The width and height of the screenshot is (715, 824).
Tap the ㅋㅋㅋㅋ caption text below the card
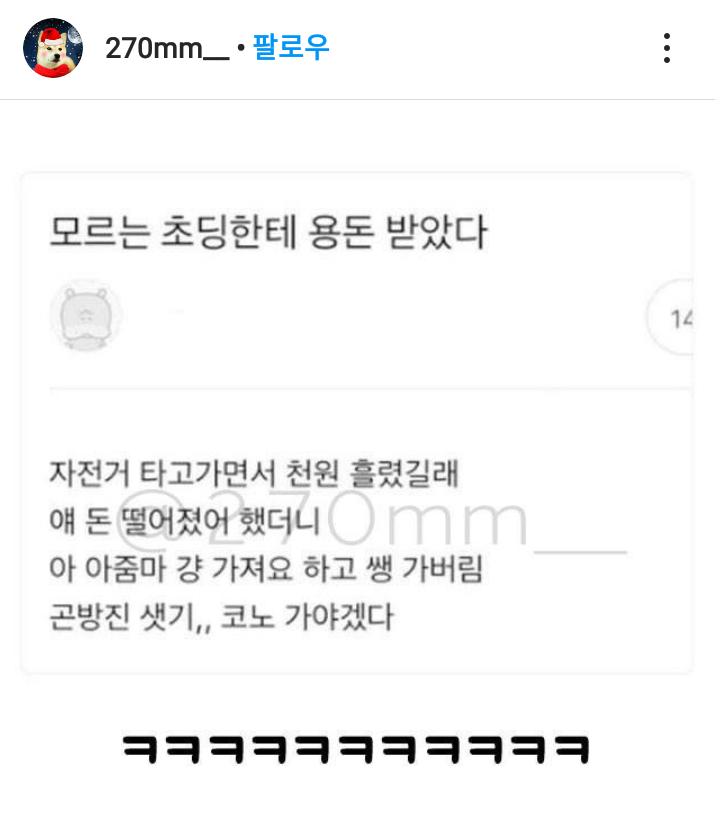[x=356, y=749]
